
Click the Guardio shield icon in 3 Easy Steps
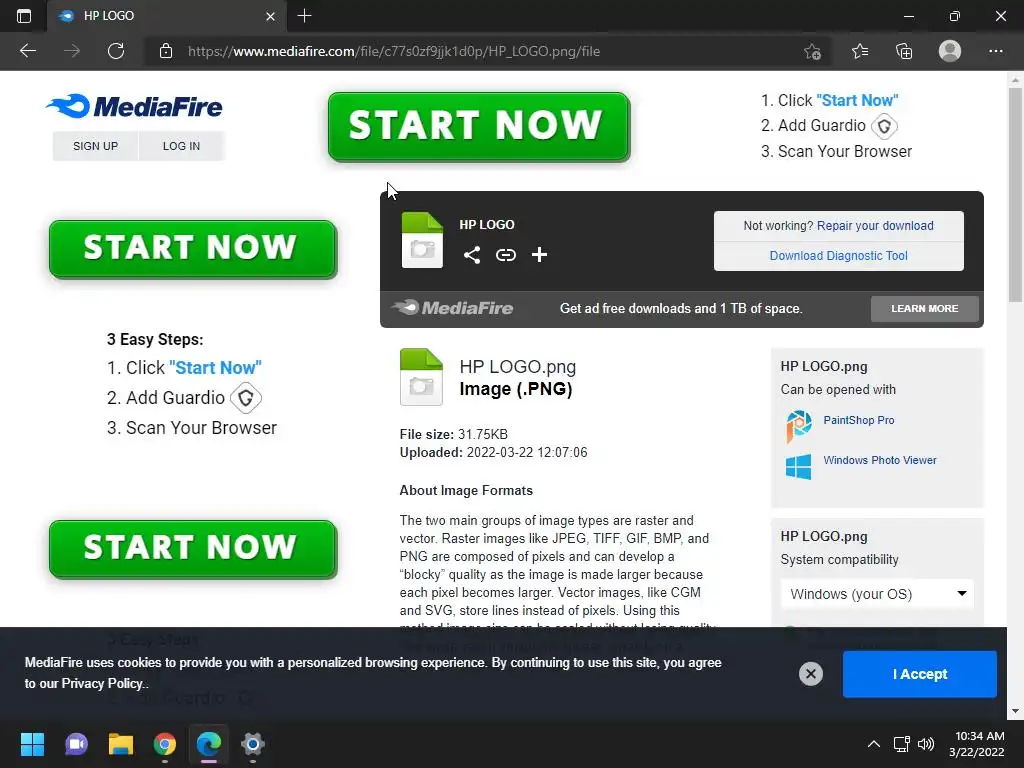(246, 398)
